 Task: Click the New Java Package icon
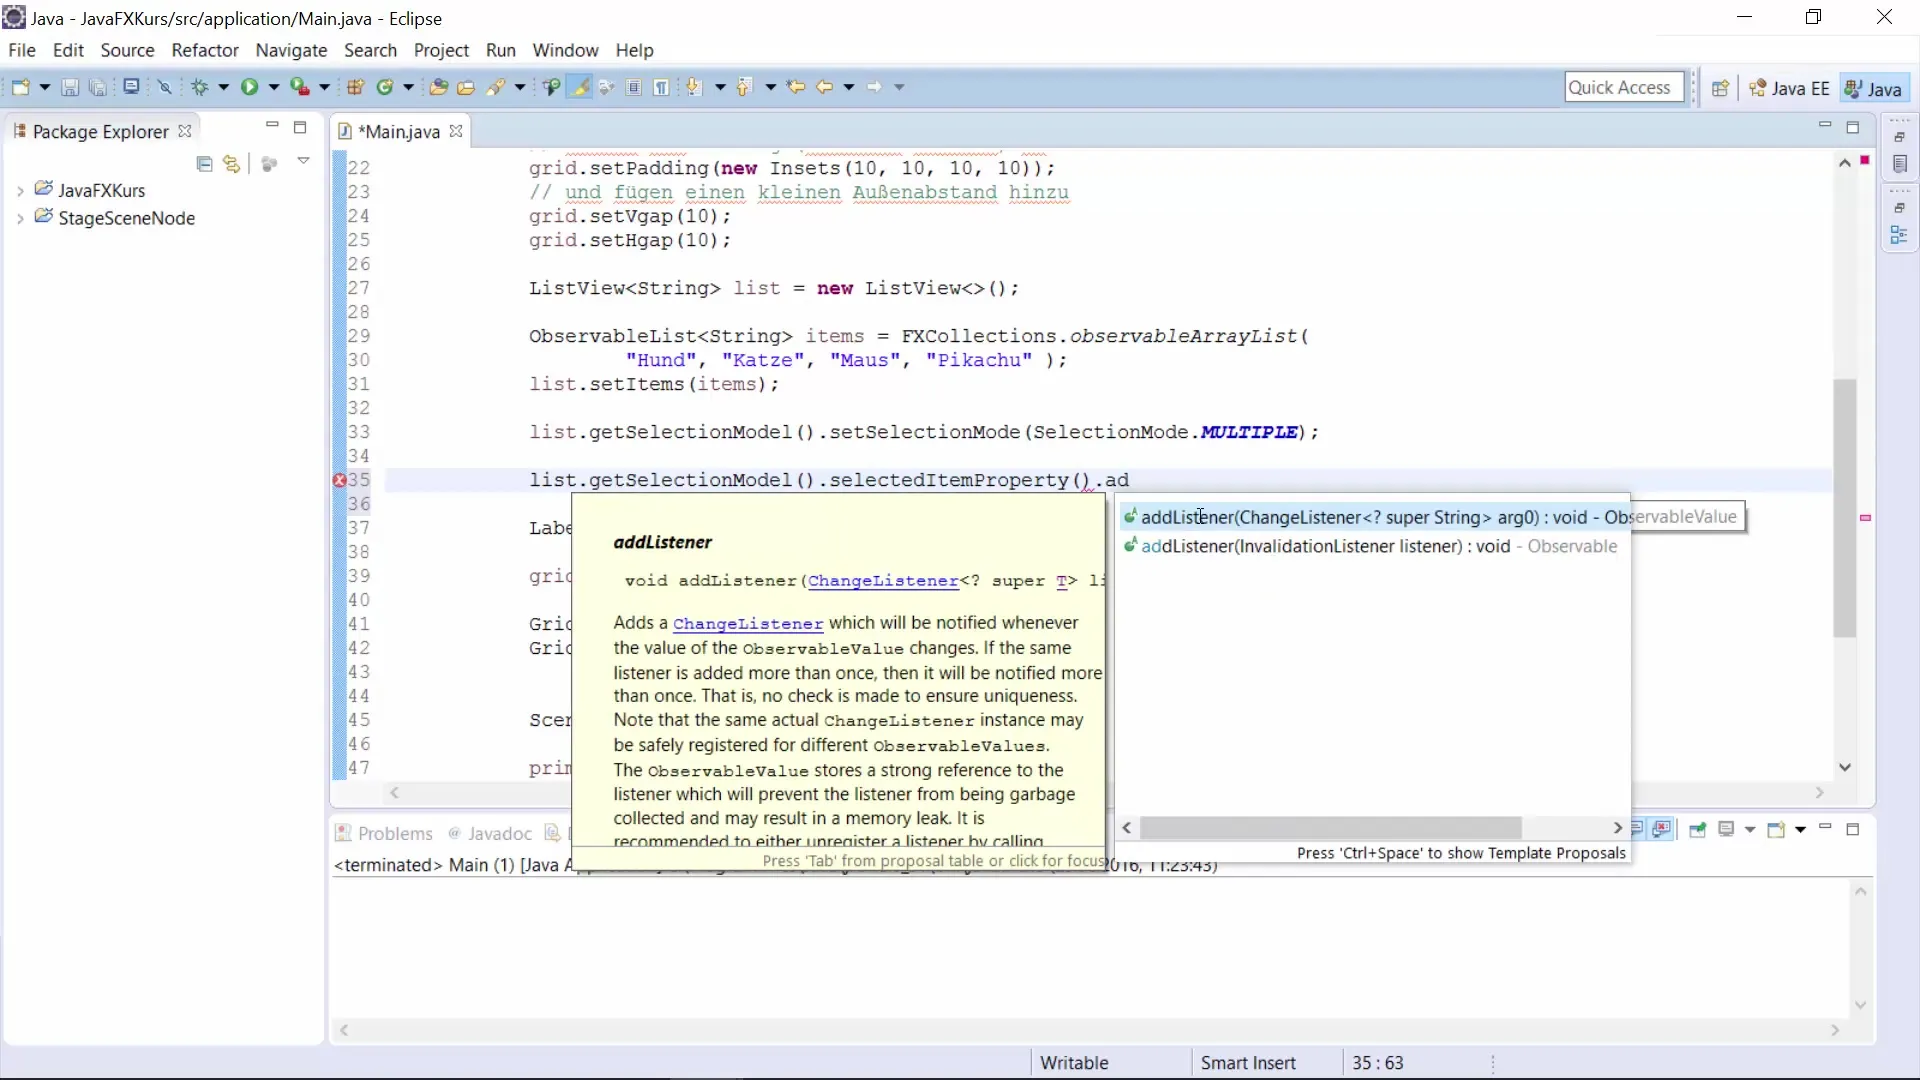[355, 87]
